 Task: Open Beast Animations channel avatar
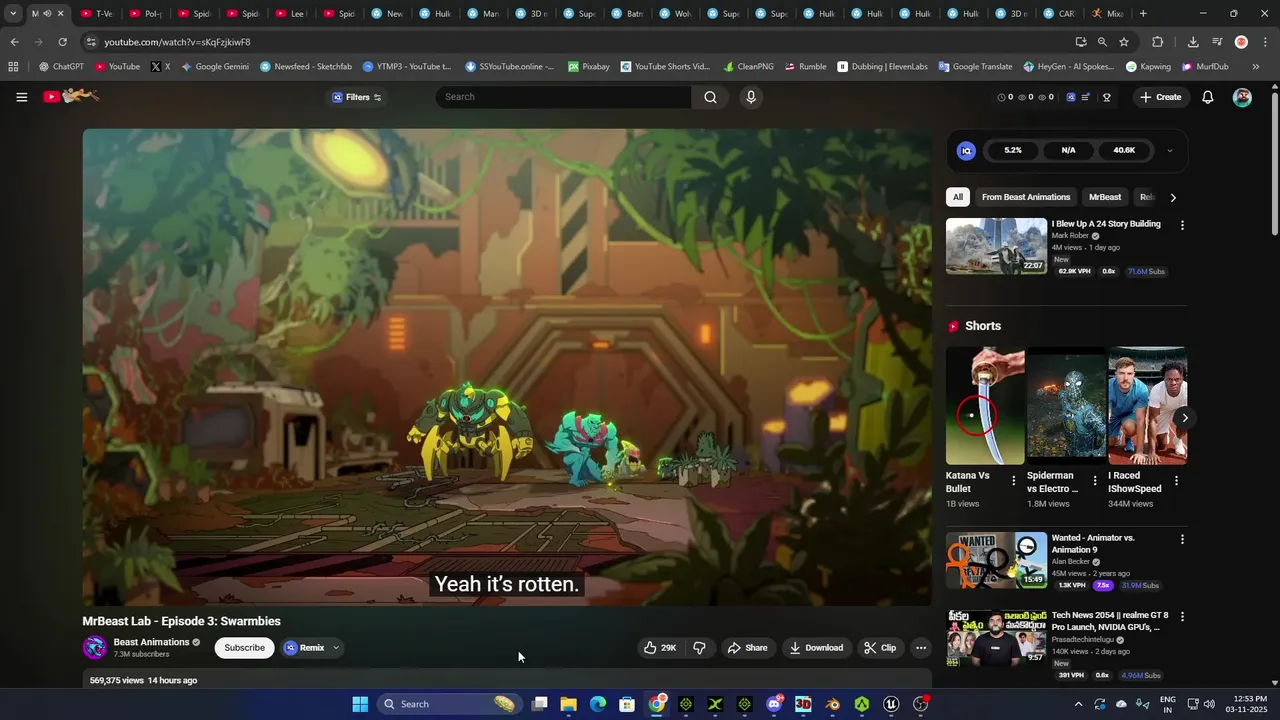coord(95,647)
